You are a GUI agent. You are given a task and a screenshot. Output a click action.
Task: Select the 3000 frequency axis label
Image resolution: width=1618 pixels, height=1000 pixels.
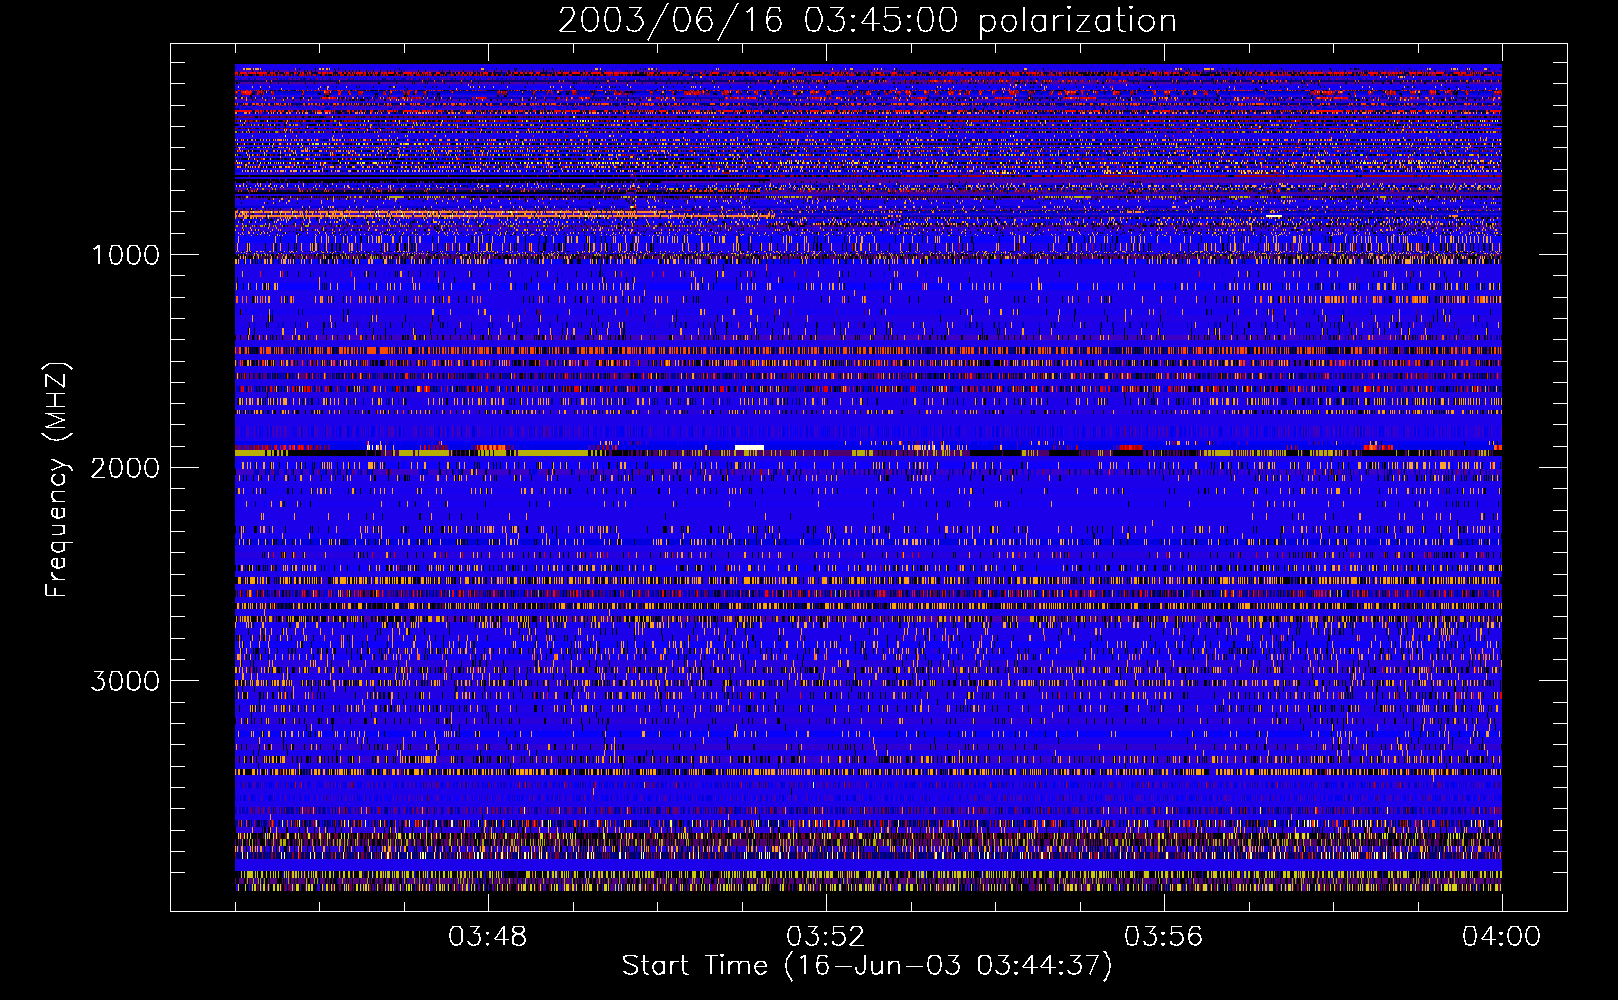(x=125, y=681)
